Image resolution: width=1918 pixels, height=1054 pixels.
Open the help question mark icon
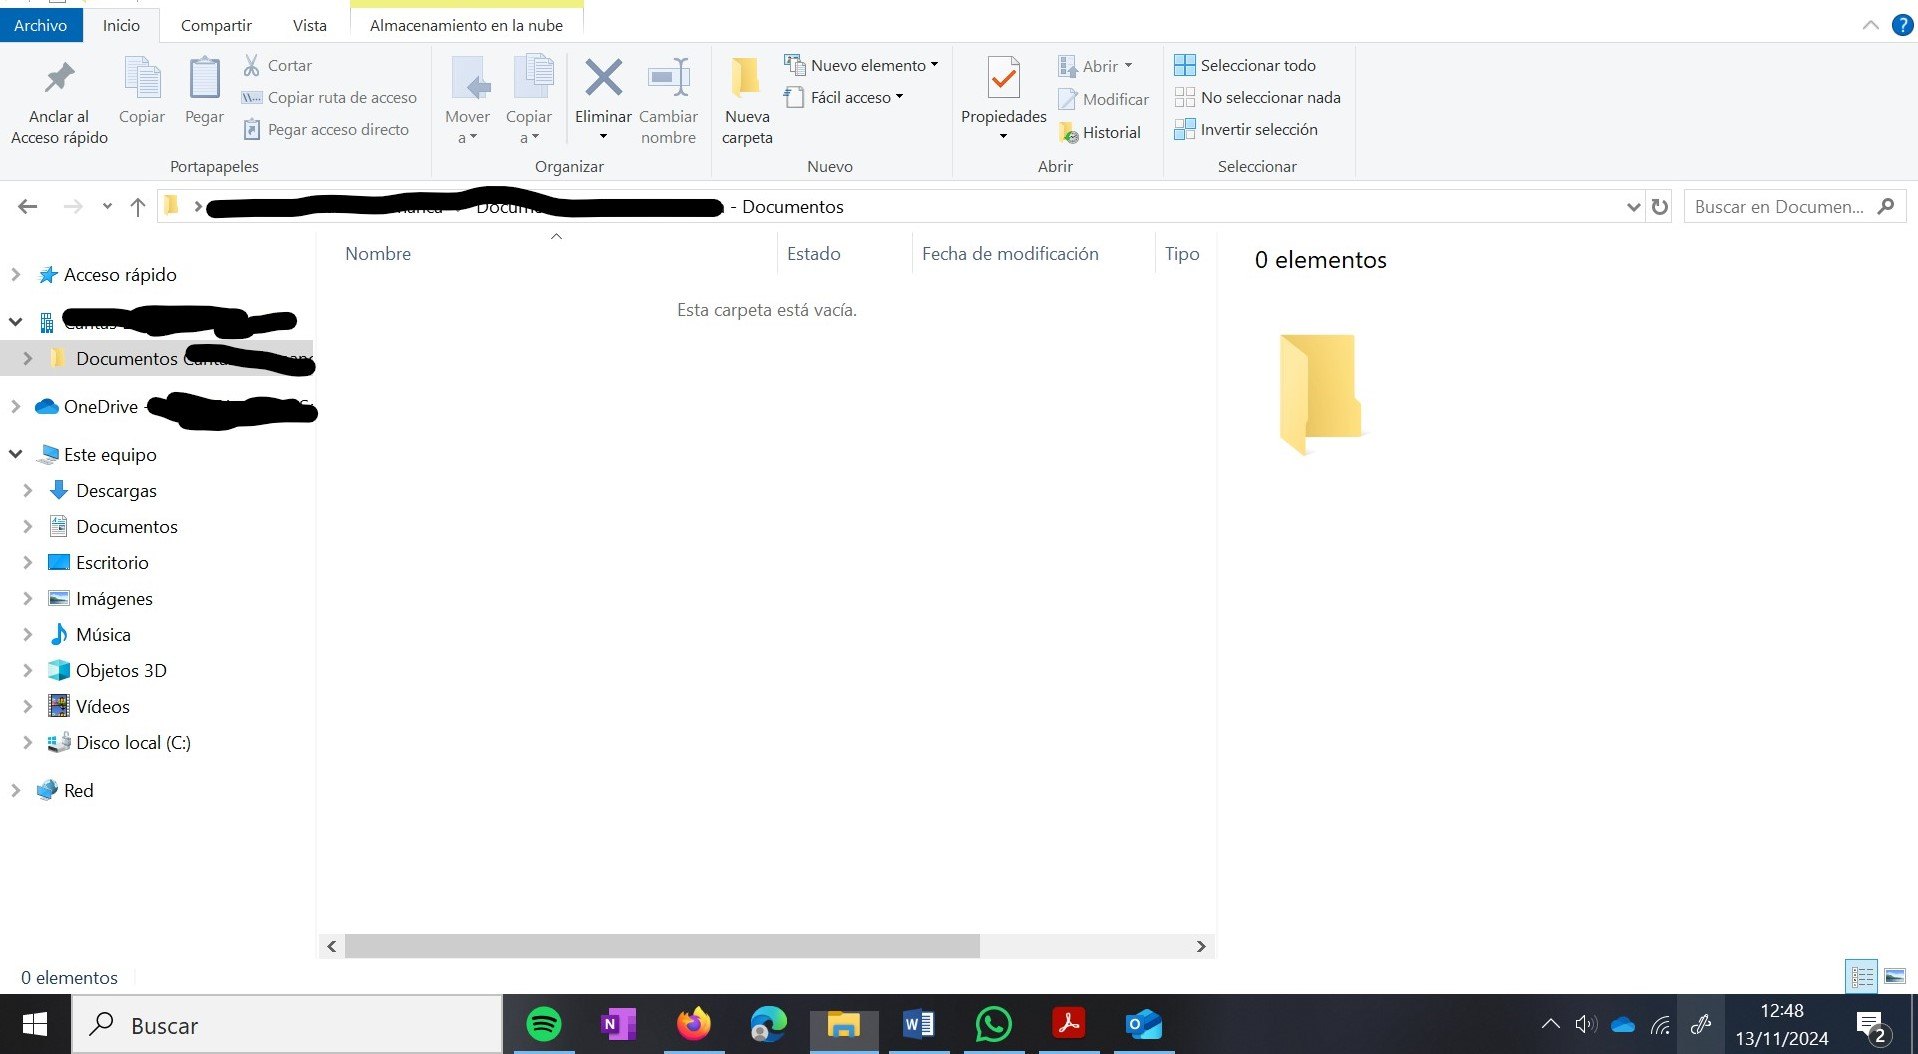(x=1902, y=25)
